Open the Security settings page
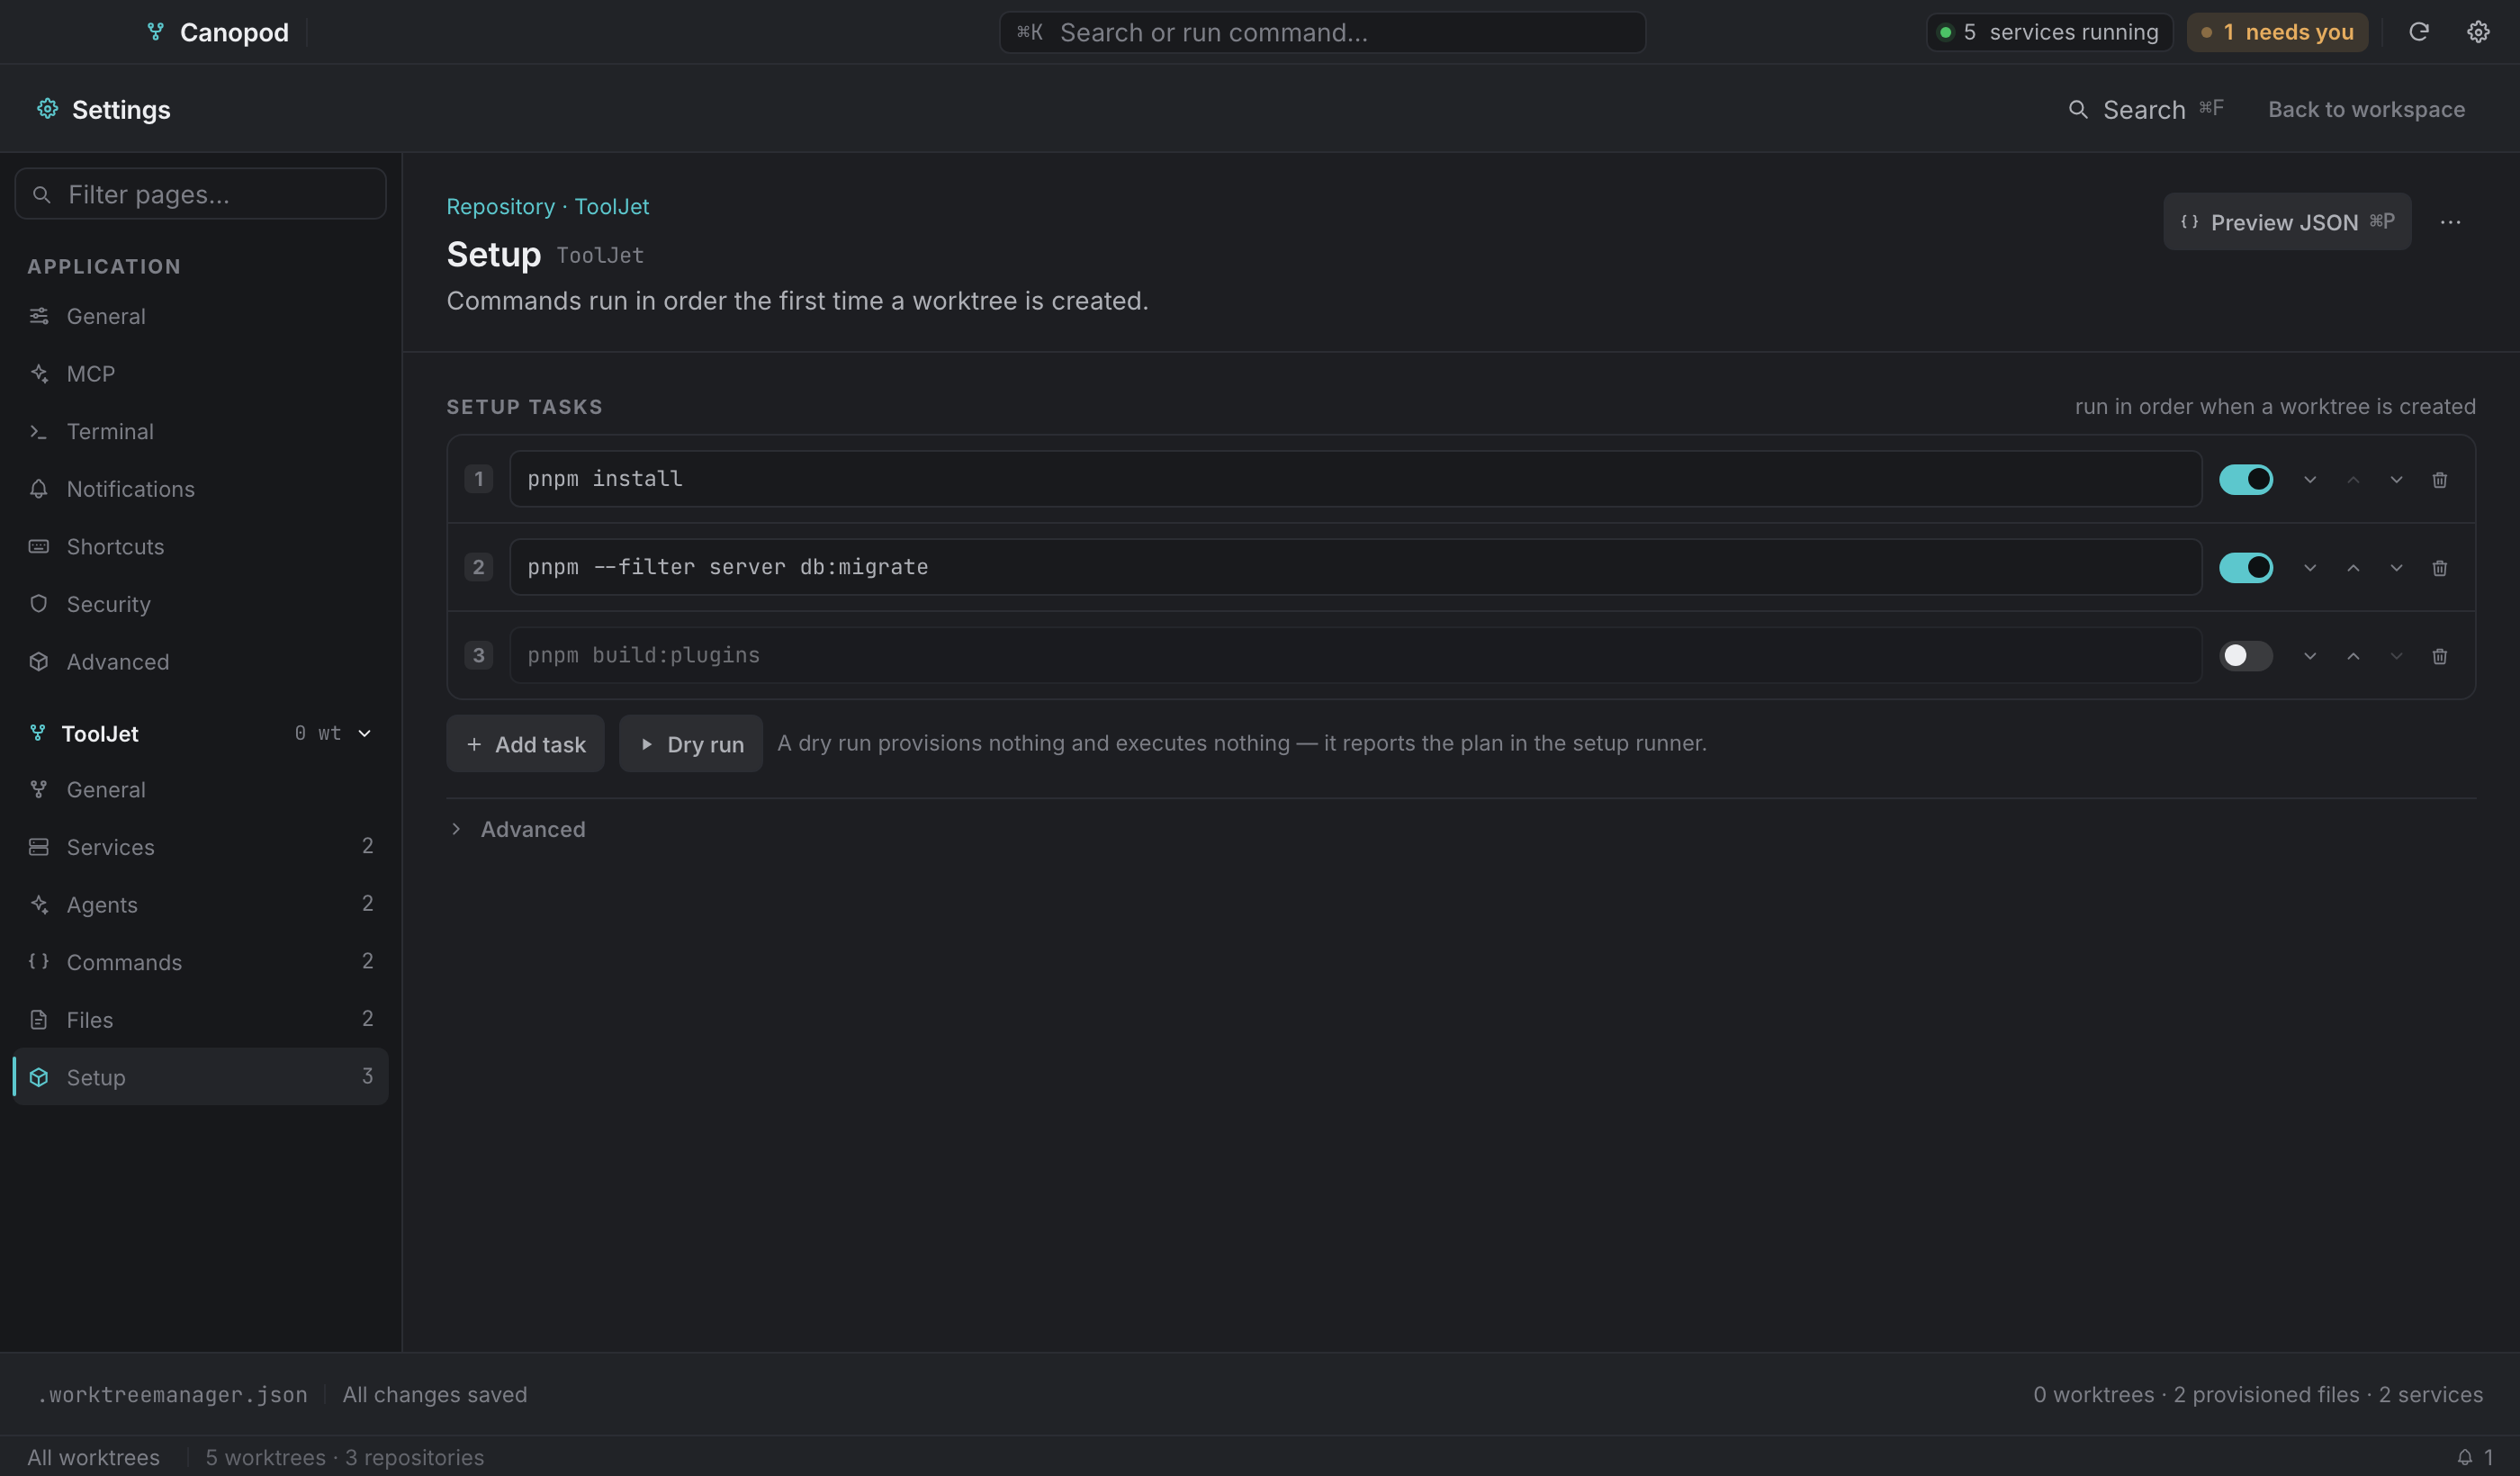 point(200,604)
